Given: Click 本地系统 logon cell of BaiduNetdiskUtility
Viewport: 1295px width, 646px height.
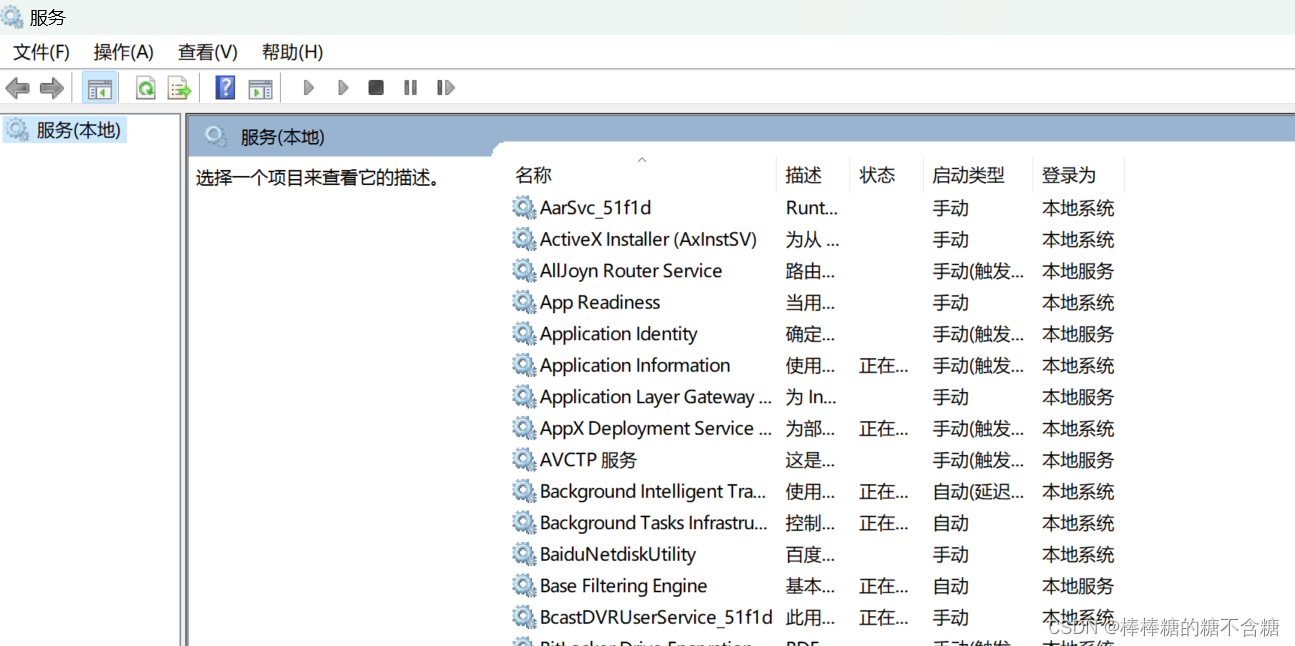Looking at the screenshot, I should click(x=1078, y=554).
